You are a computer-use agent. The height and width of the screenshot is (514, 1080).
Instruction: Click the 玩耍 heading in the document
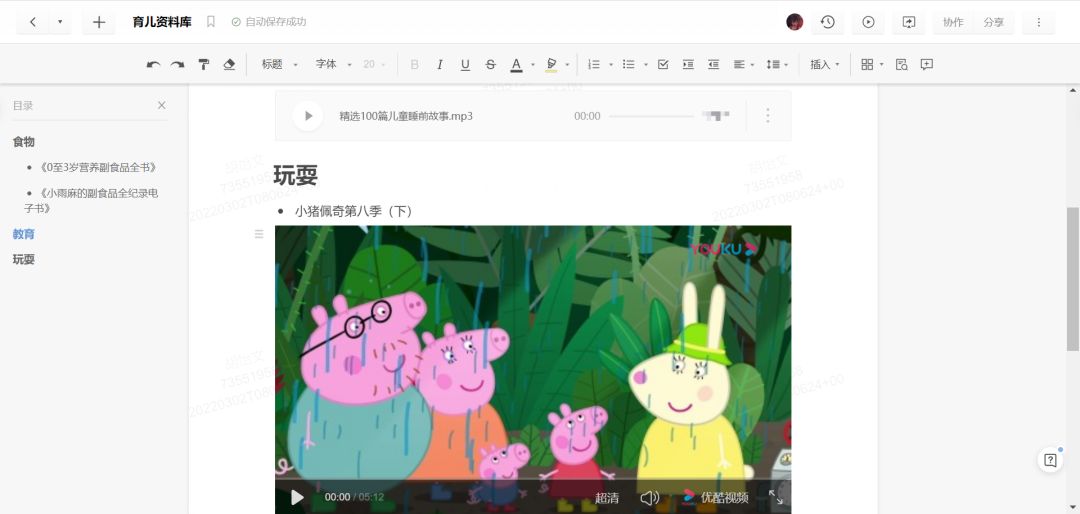coord(295,176)
